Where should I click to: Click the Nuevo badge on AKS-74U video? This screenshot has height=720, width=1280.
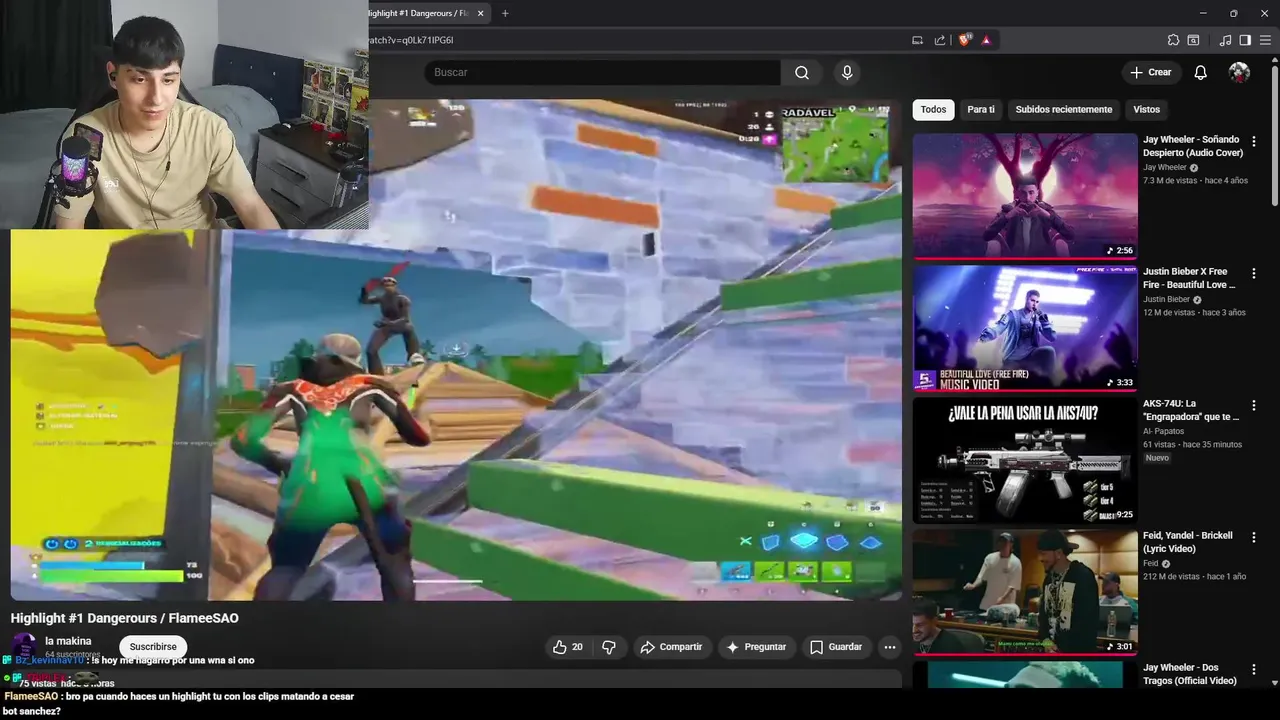coord(1157,458)
